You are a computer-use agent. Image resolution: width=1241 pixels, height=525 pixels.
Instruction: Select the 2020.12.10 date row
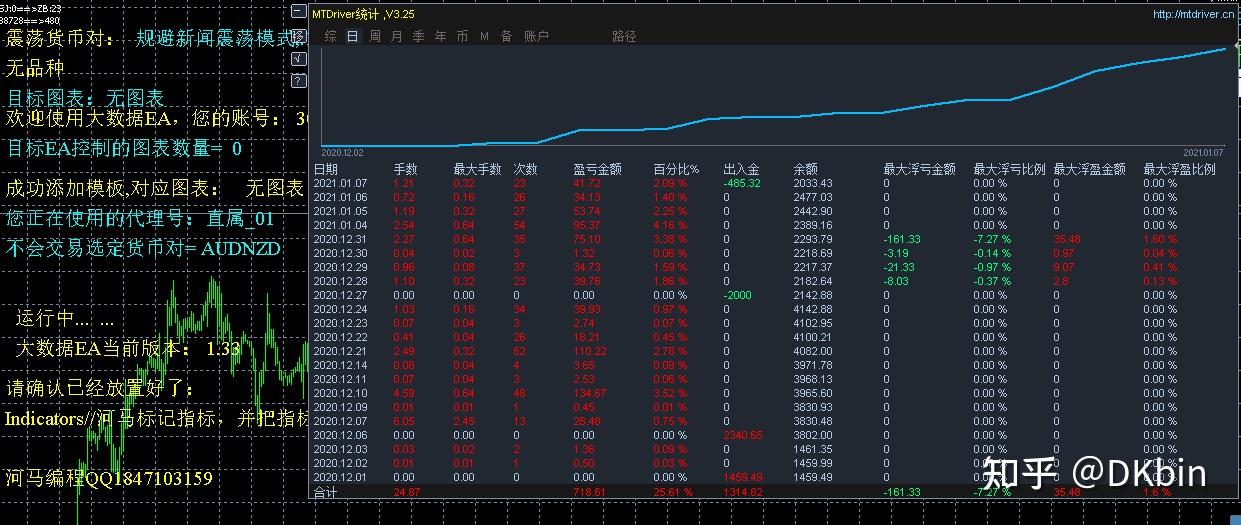pos(340,393)
